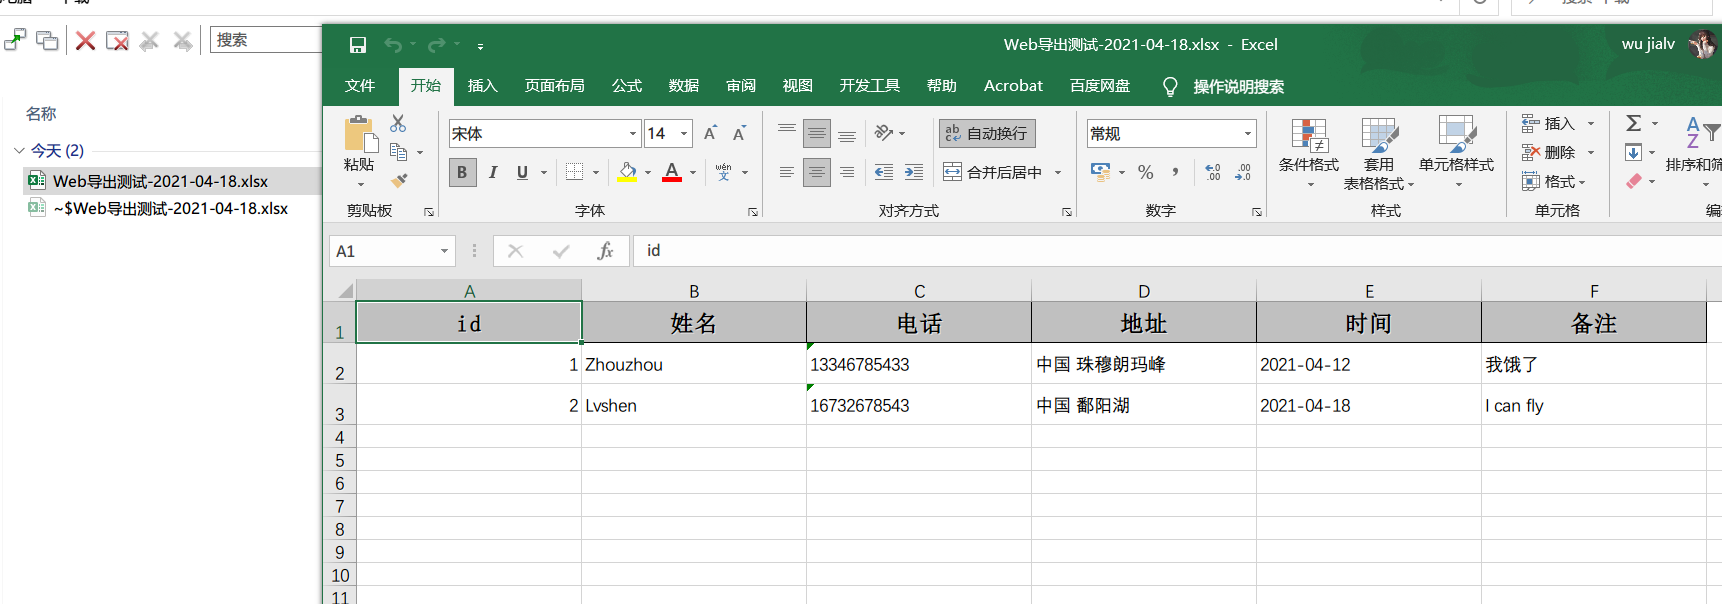Toggle Underline formatting
Image resolution: width=1722 pixels, height=604 pixels.
pos(522,172)
